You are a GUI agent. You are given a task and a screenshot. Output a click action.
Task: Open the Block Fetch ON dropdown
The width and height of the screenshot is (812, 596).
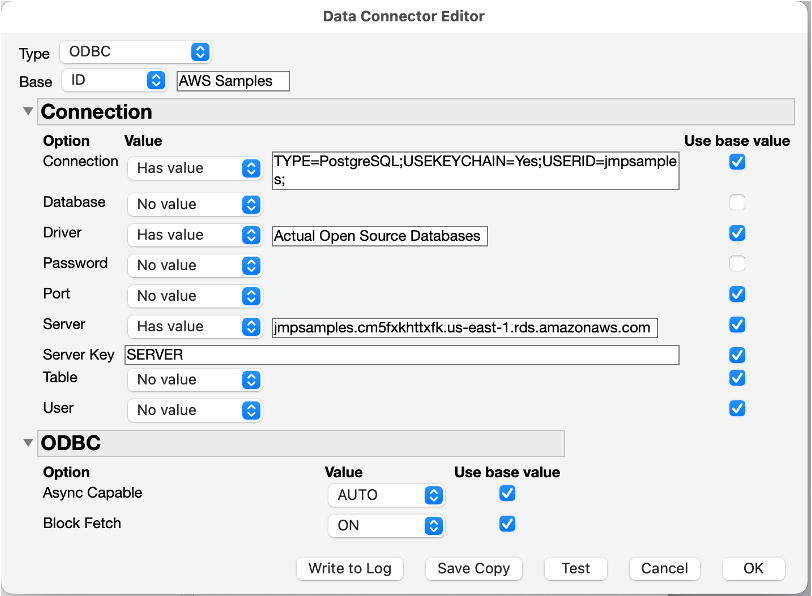tap(386, 525)
